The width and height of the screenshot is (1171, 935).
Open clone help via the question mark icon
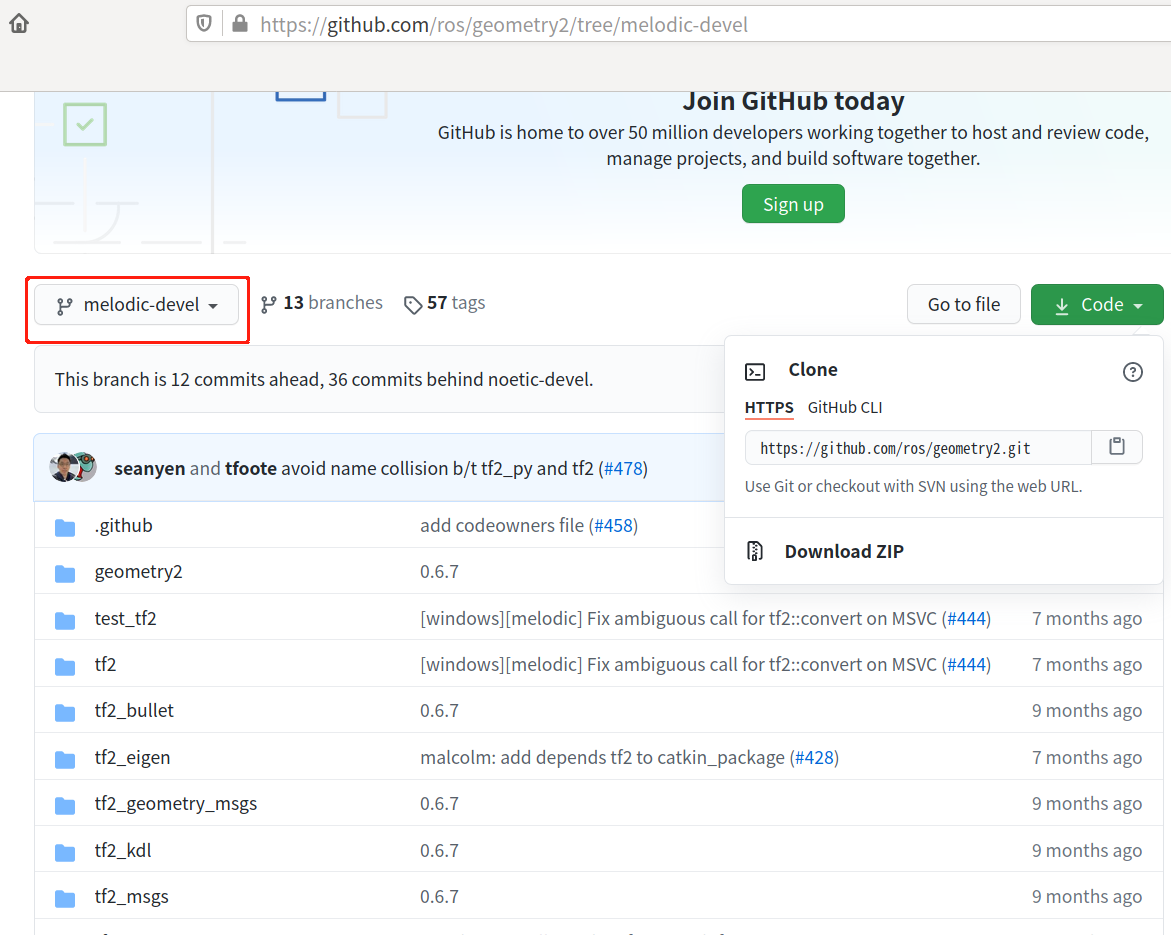coord(1132,371)
